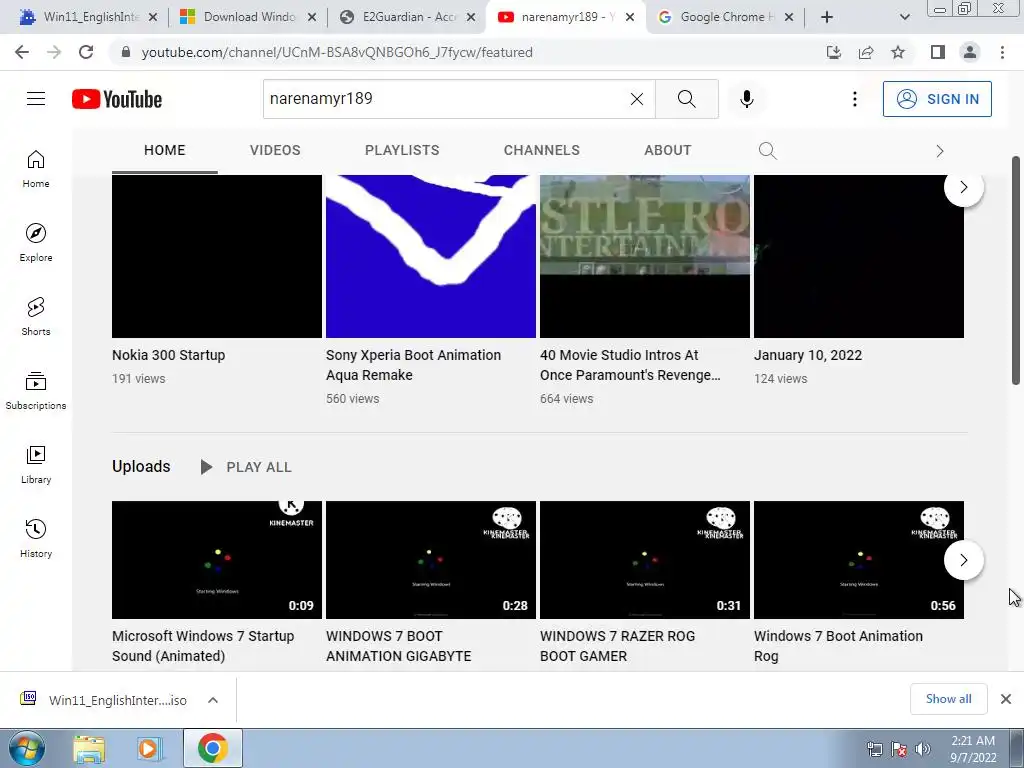Go to Home in the sidebar
1024x768 pixels.
tap(36, 169)
